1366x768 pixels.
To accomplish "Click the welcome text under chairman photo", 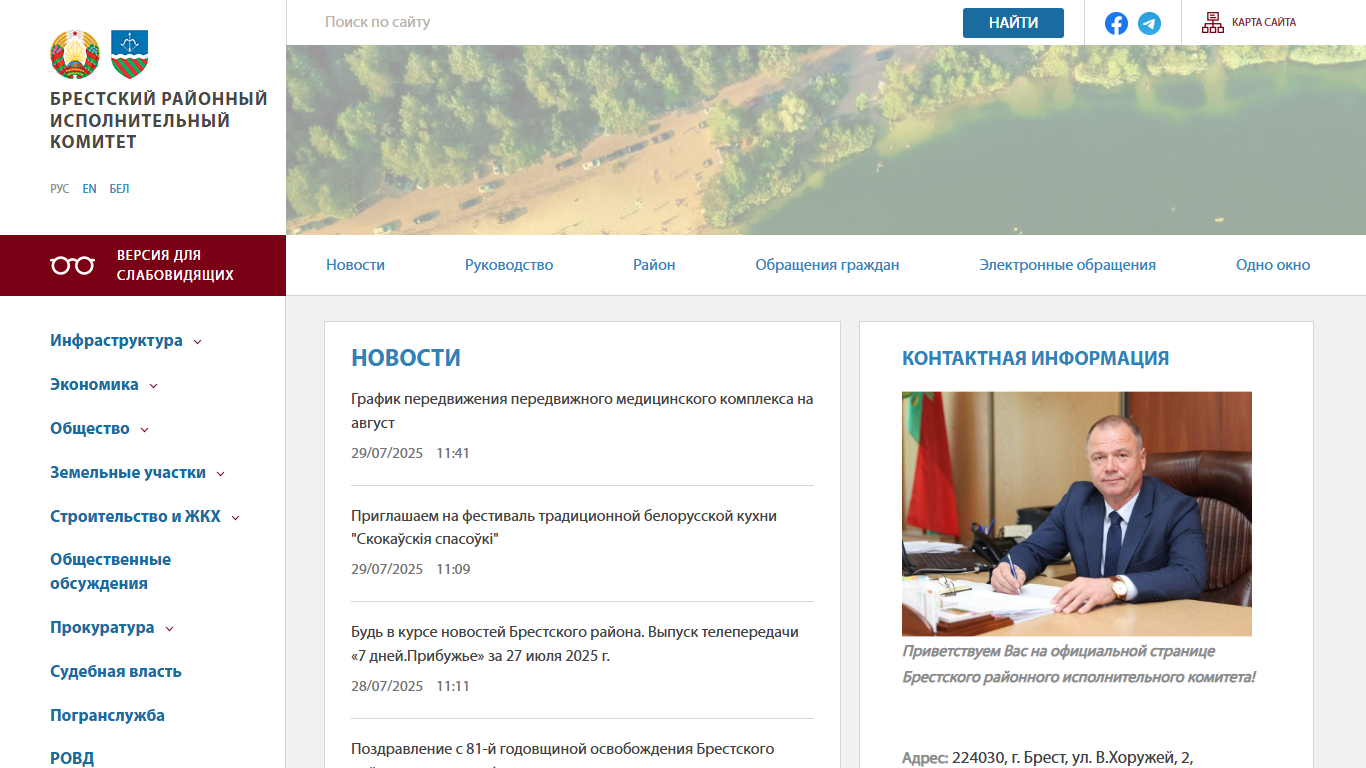I will 1078,664.
